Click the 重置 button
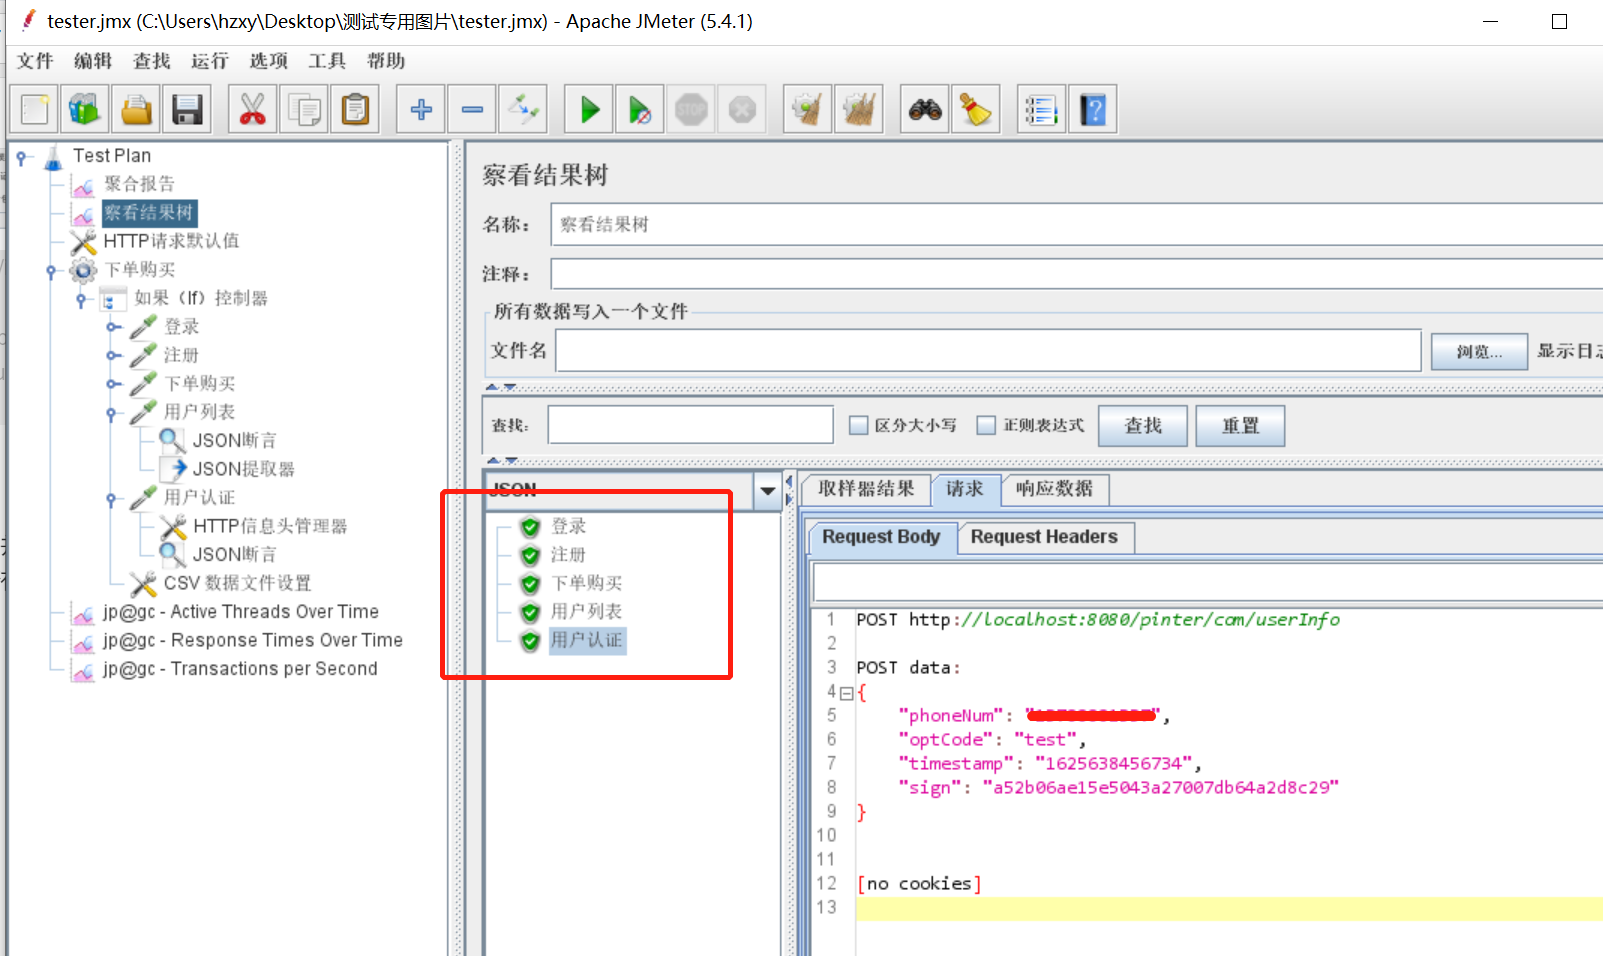The height and width of the screenshot is (956, 1603). (x=1240, y=426)
